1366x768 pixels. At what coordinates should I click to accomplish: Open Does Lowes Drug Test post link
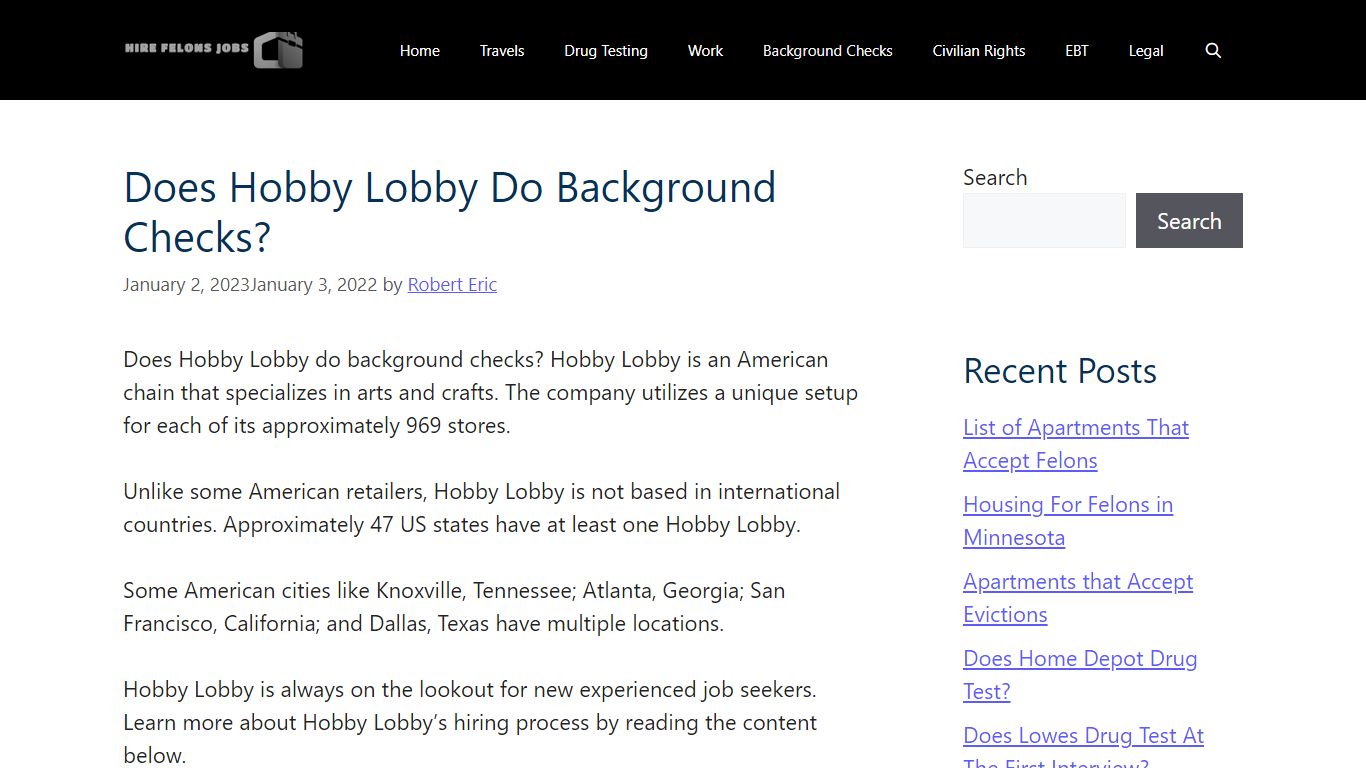(1083, 737)
